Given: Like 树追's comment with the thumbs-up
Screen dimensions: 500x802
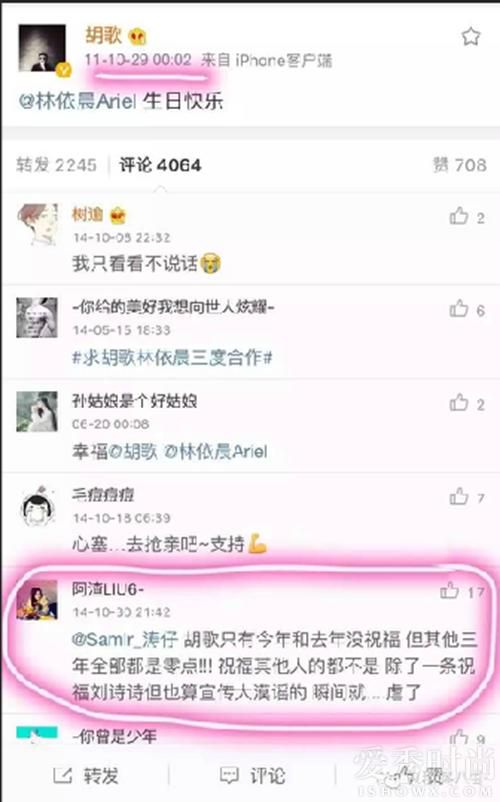Looking at the screenshot, I should point(459,216).
